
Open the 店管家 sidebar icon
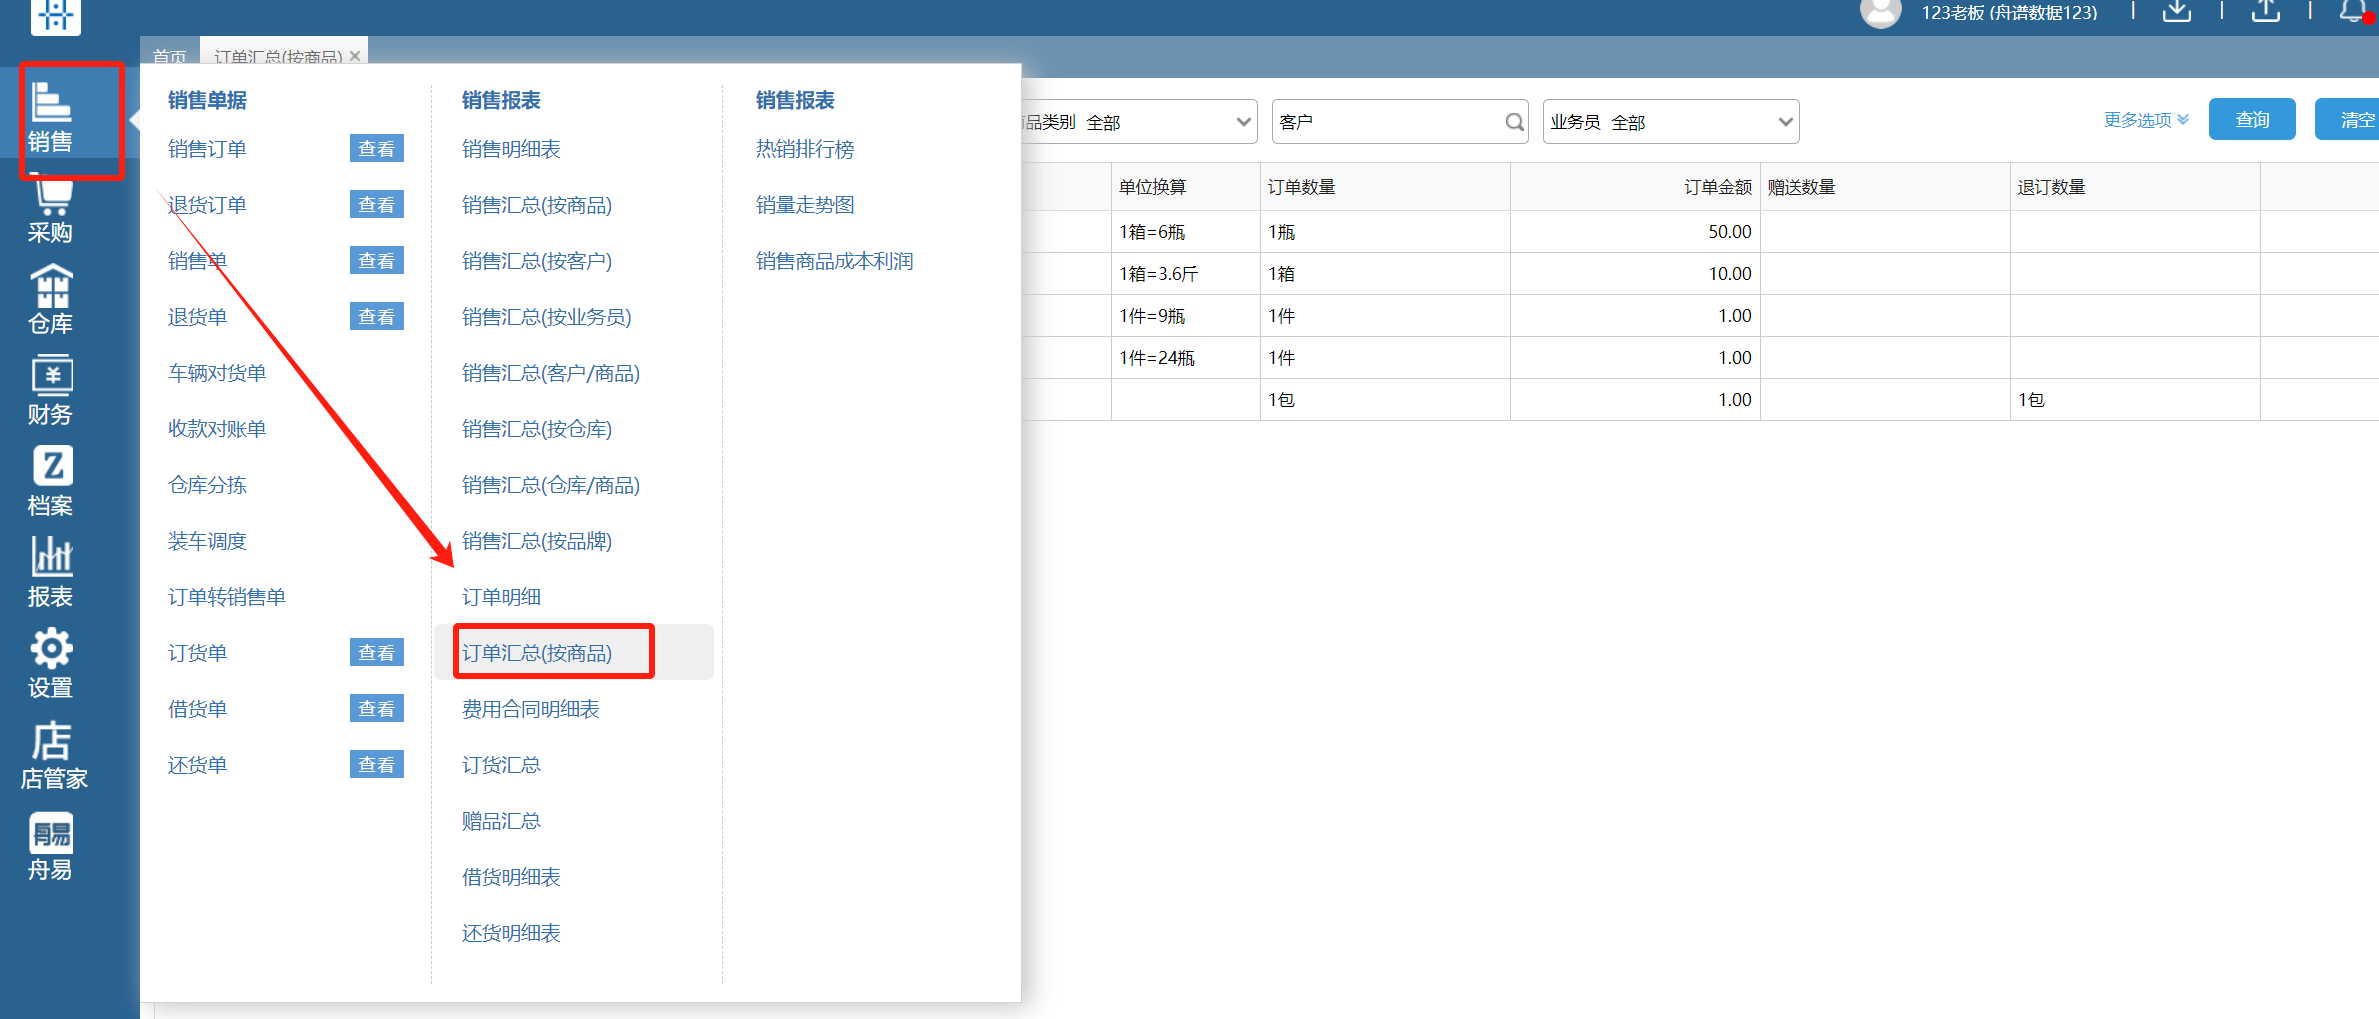click(x=52, y=756)
